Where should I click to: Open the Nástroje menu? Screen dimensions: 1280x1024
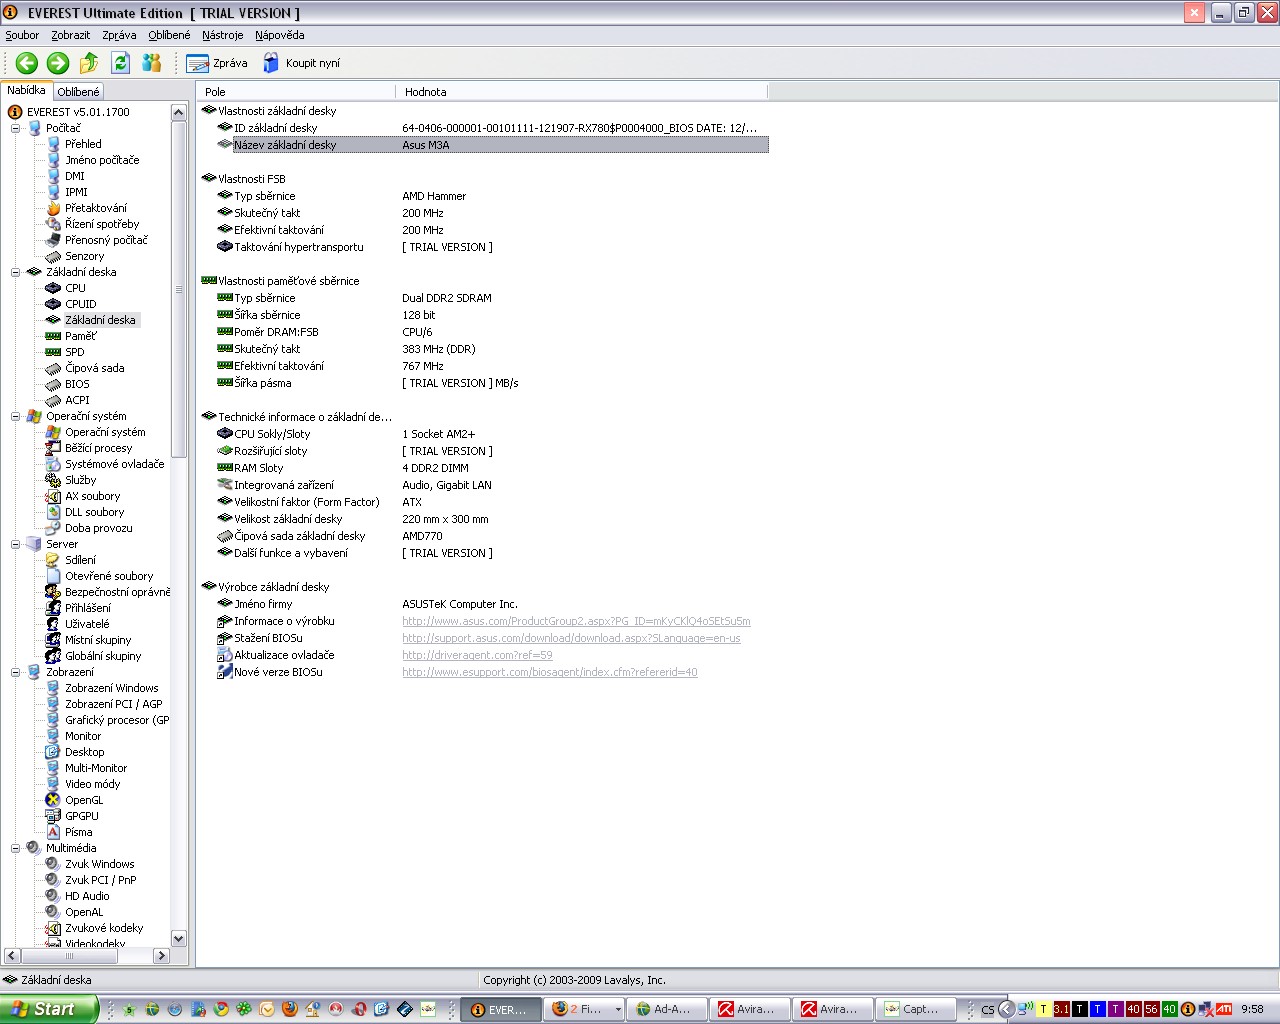tap(222, 35)
